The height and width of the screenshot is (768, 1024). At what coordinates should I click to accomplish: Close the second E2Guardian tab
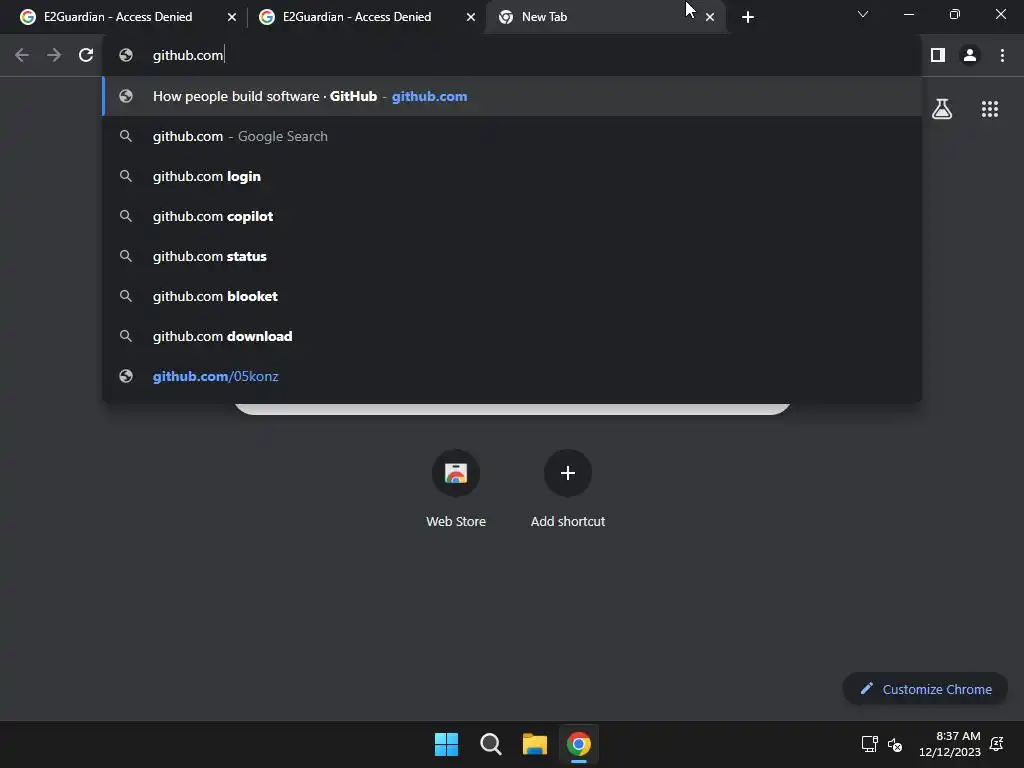[471, 17]
